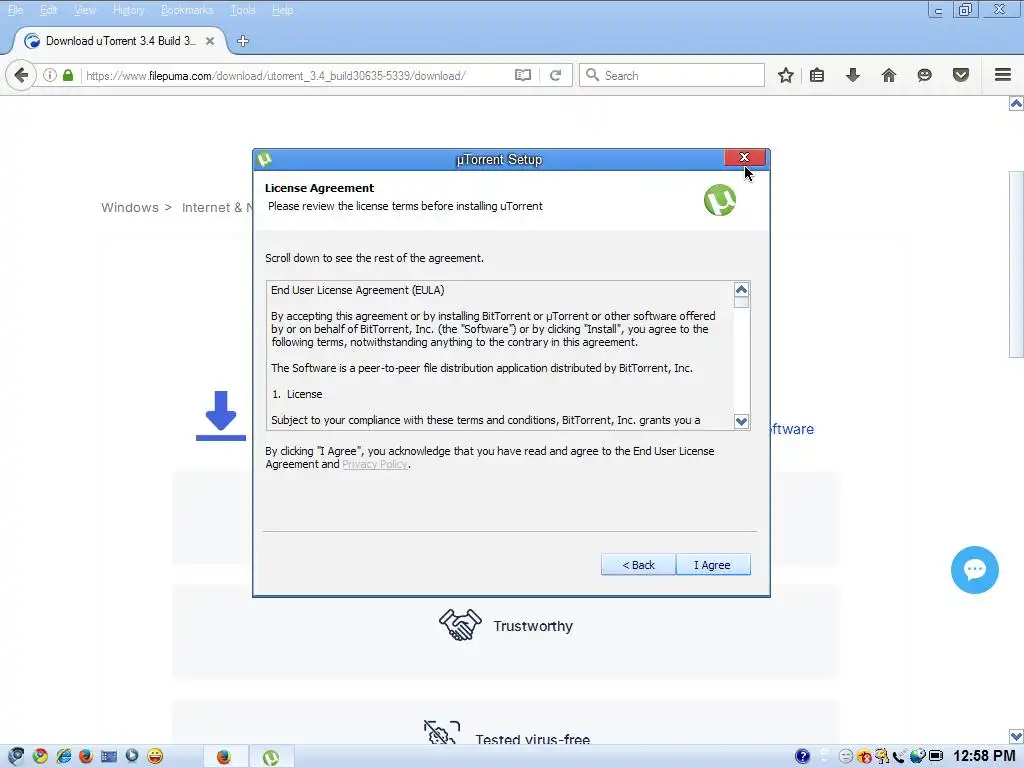The width and height of the screenshot is (1024, 768).
Task: Launch Firefox from the quick launch bar
Action: point(86,756)
